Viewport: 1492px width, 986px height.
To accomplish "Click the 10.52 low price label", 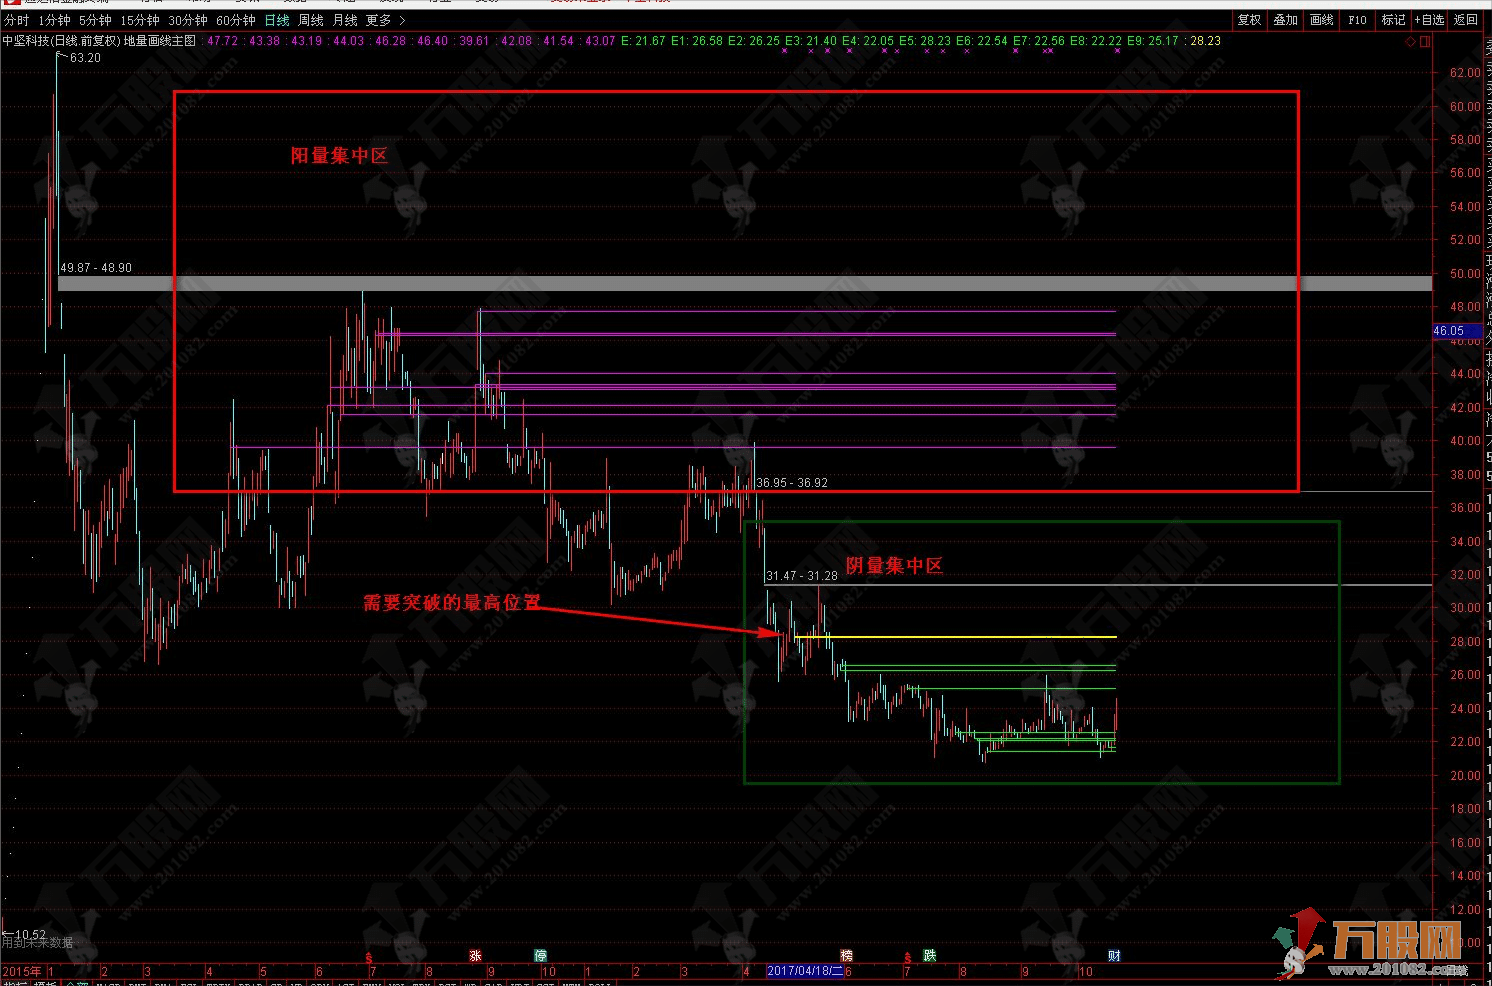I will coord(28,934).
